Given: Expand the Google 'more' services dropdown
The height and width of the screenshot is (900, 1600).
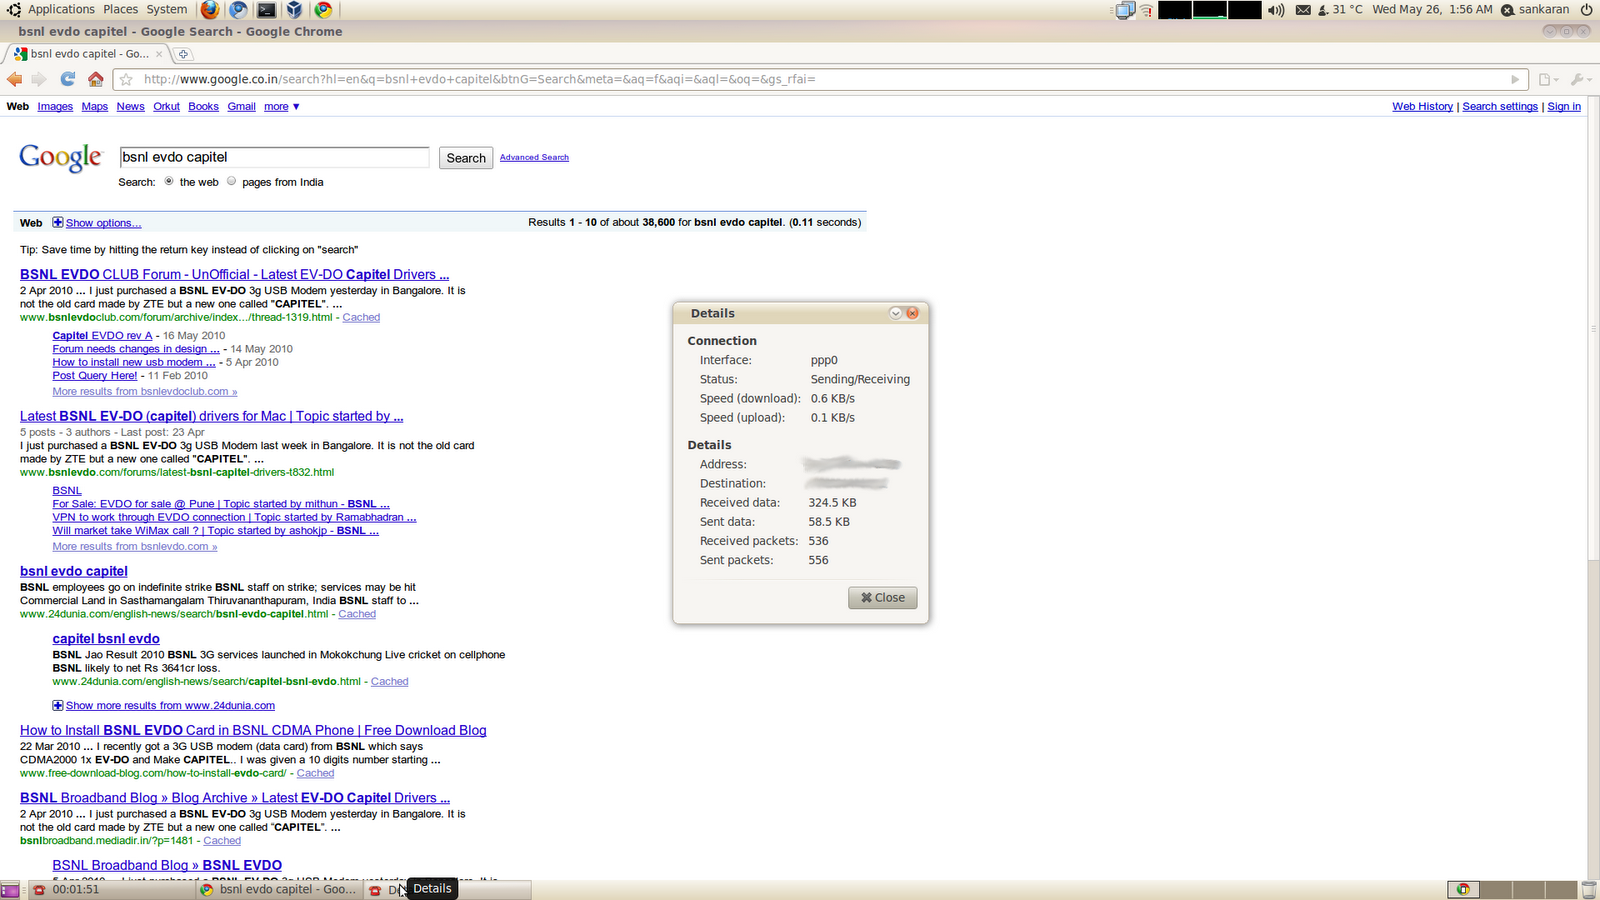Looking at the screenshot, I should coord(282,107).
